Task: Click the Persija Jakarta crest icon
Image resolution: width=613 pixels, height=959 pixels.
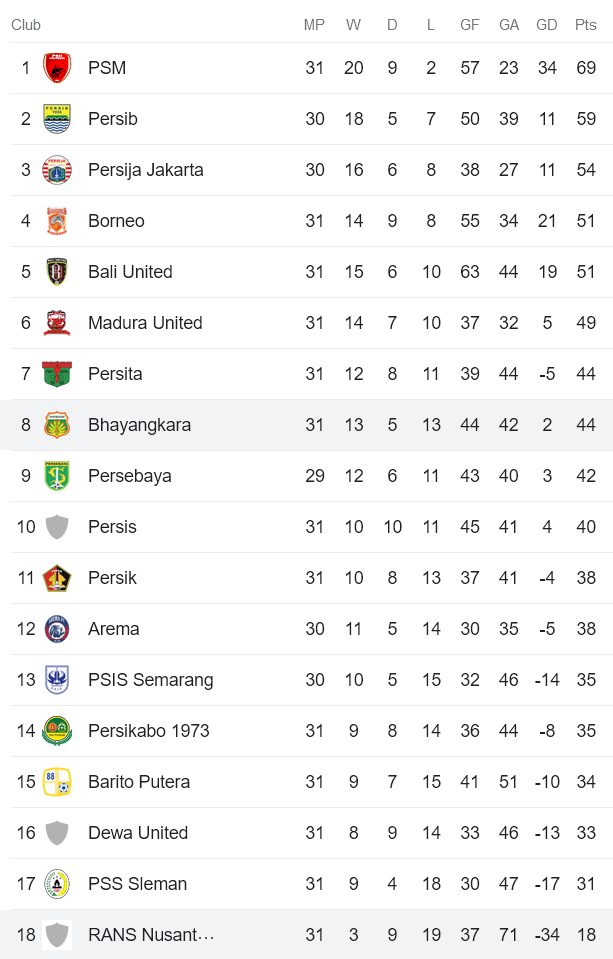Action: tap(57, 170)
